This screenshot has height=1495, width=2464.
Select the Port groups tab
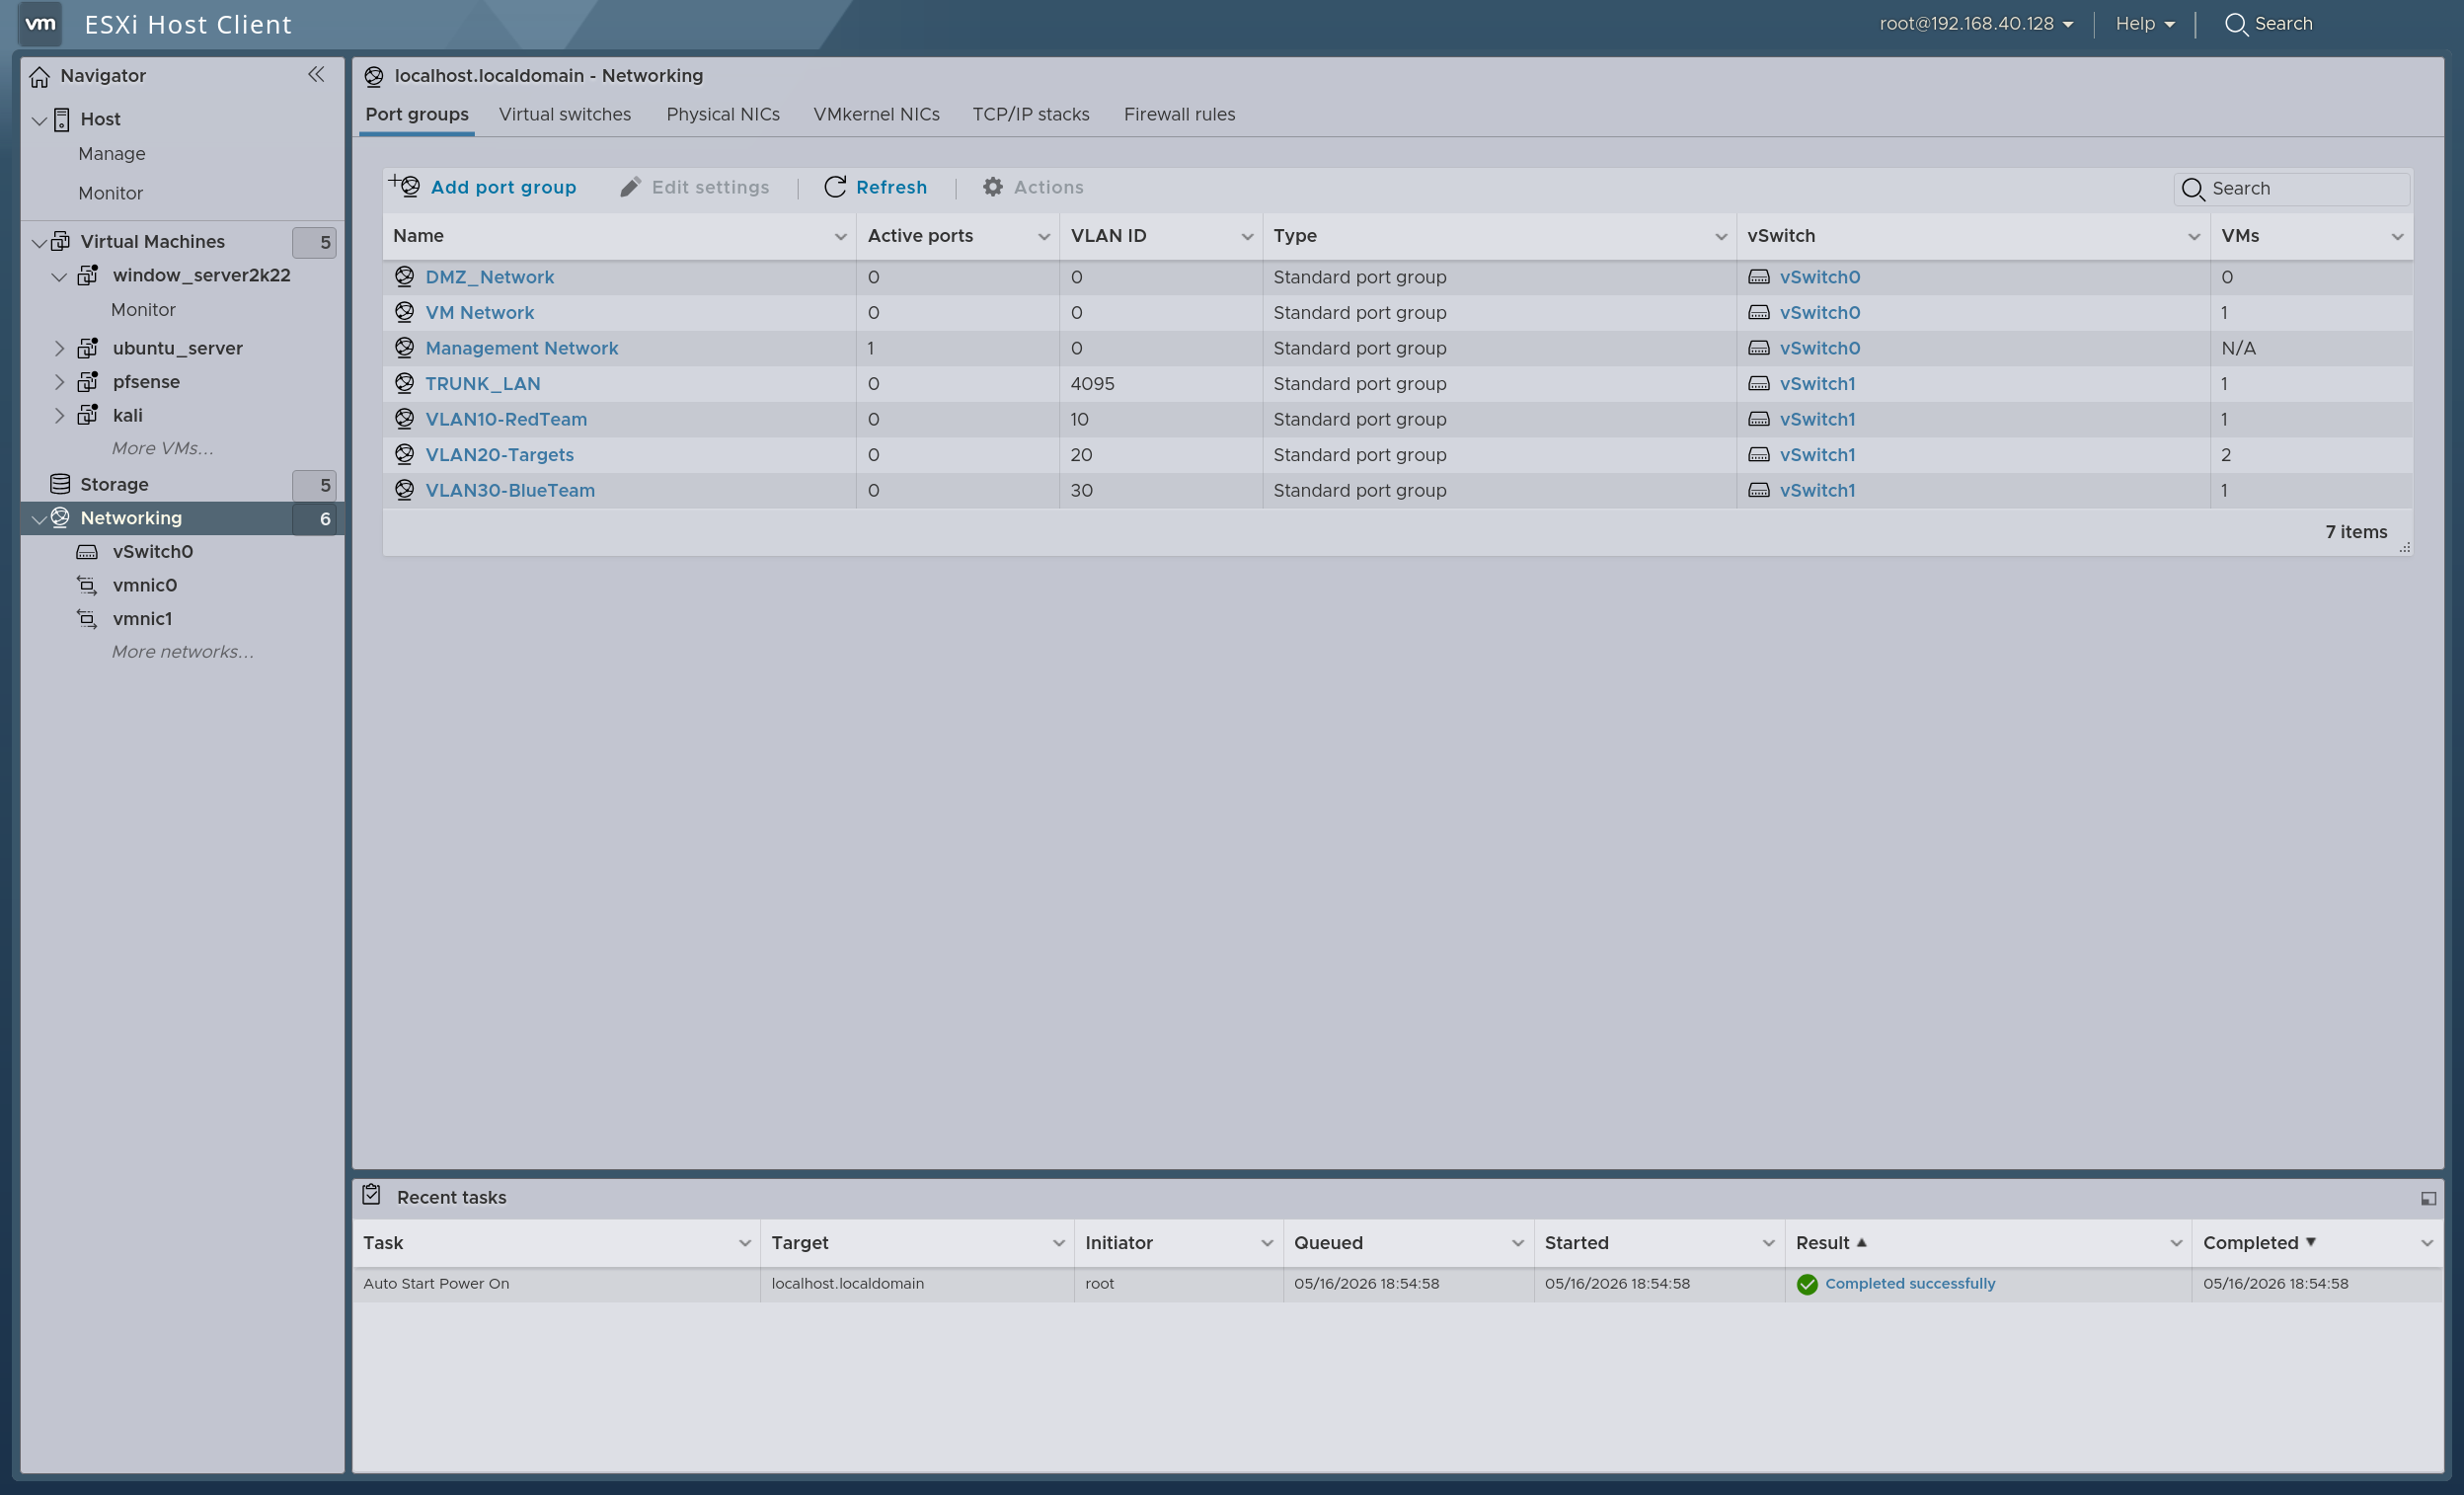click(x=417, y=114)
